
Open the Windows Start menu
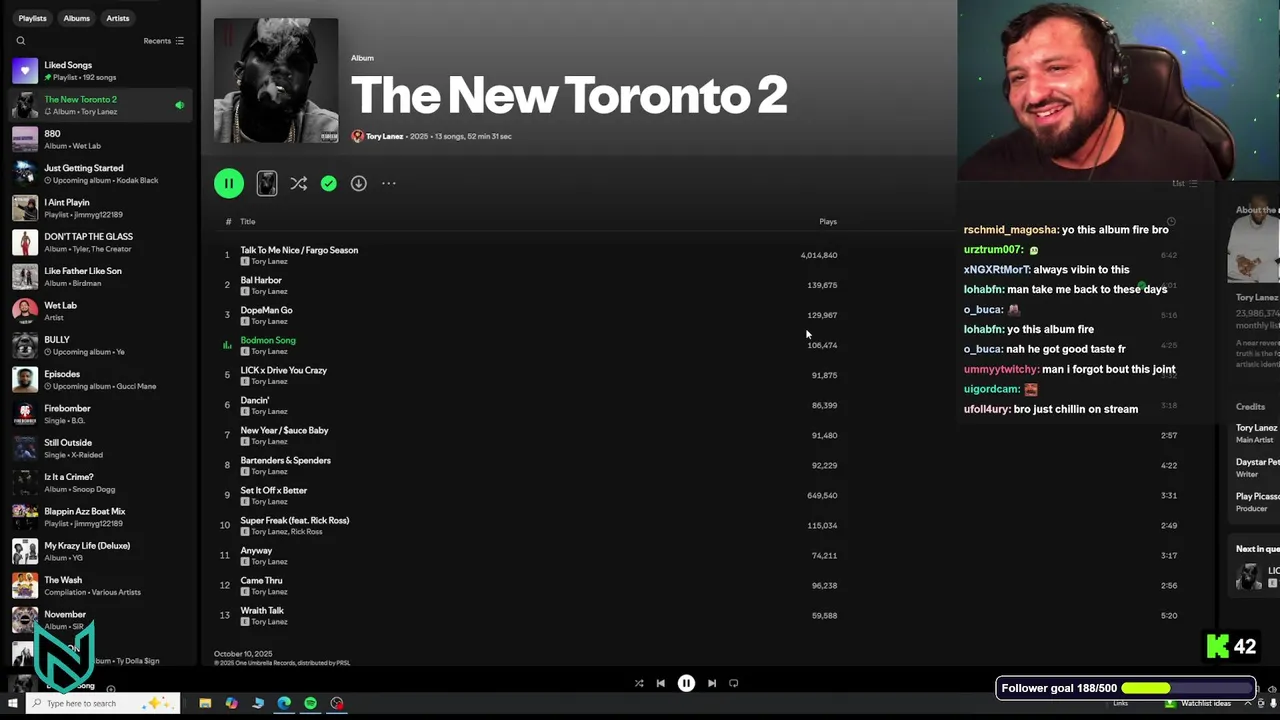[x=13, y=703]
